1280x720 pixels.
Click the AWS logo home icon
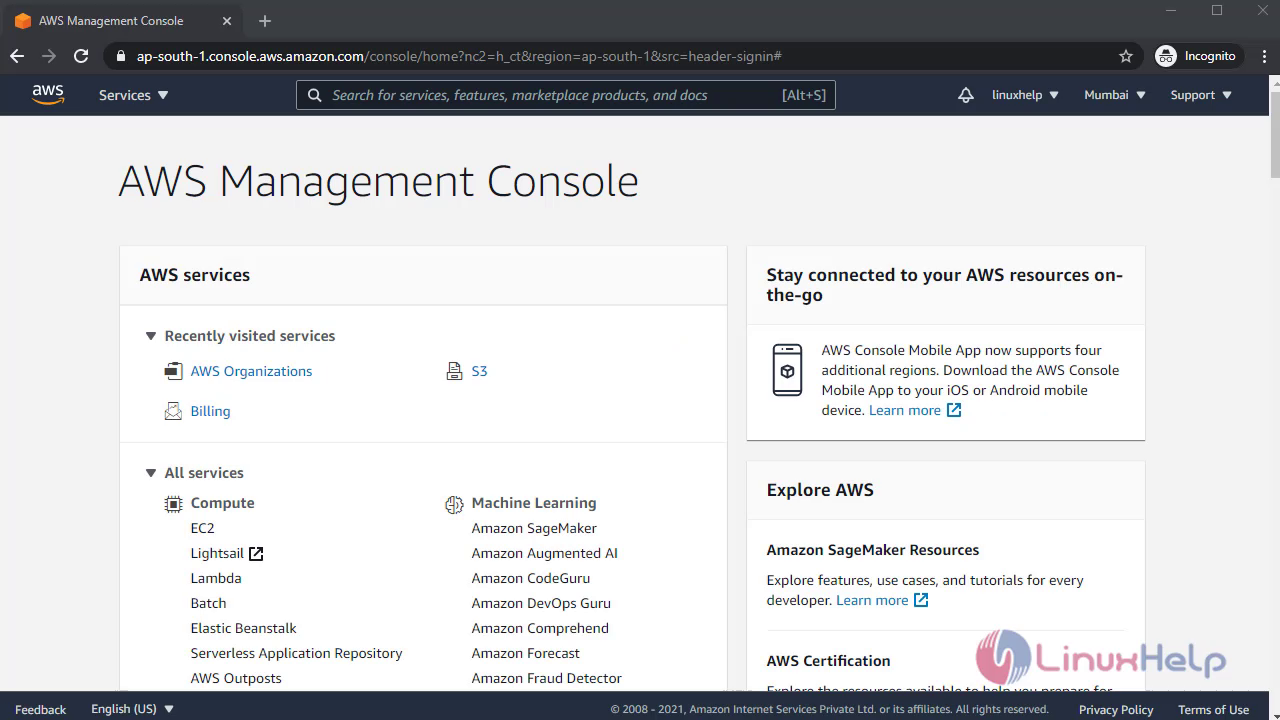pos(48,95)
